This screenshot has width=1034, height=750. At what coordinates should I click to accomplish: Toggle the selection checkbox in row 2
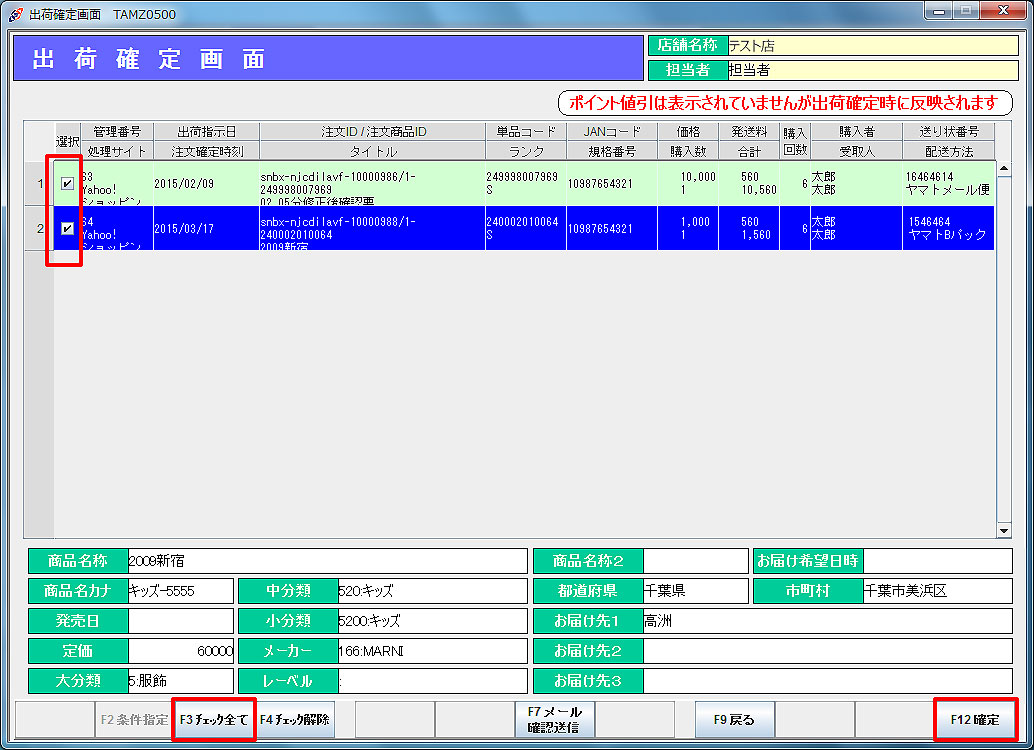[x=67, y=229]
